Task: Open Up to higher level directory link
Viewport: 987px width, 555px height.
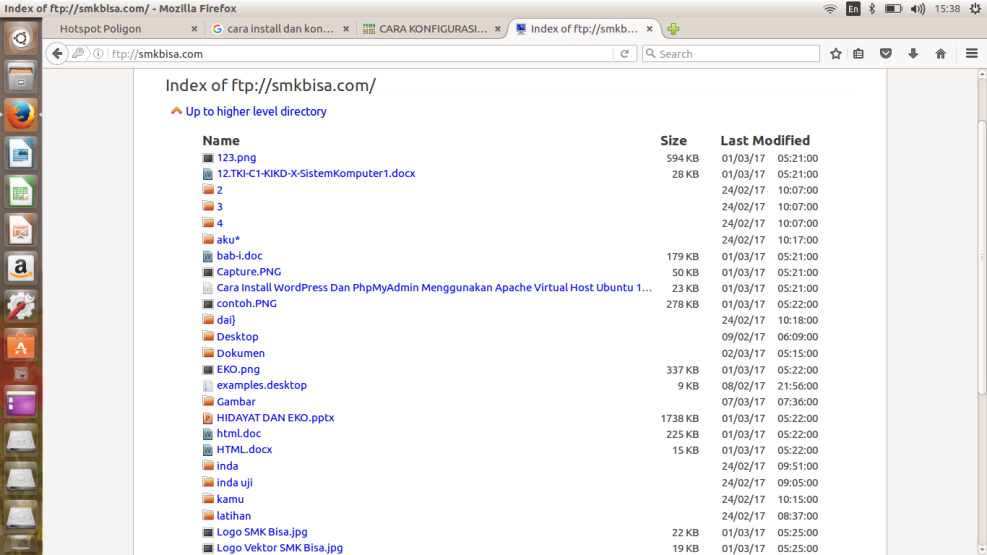Action: (256, 111)
